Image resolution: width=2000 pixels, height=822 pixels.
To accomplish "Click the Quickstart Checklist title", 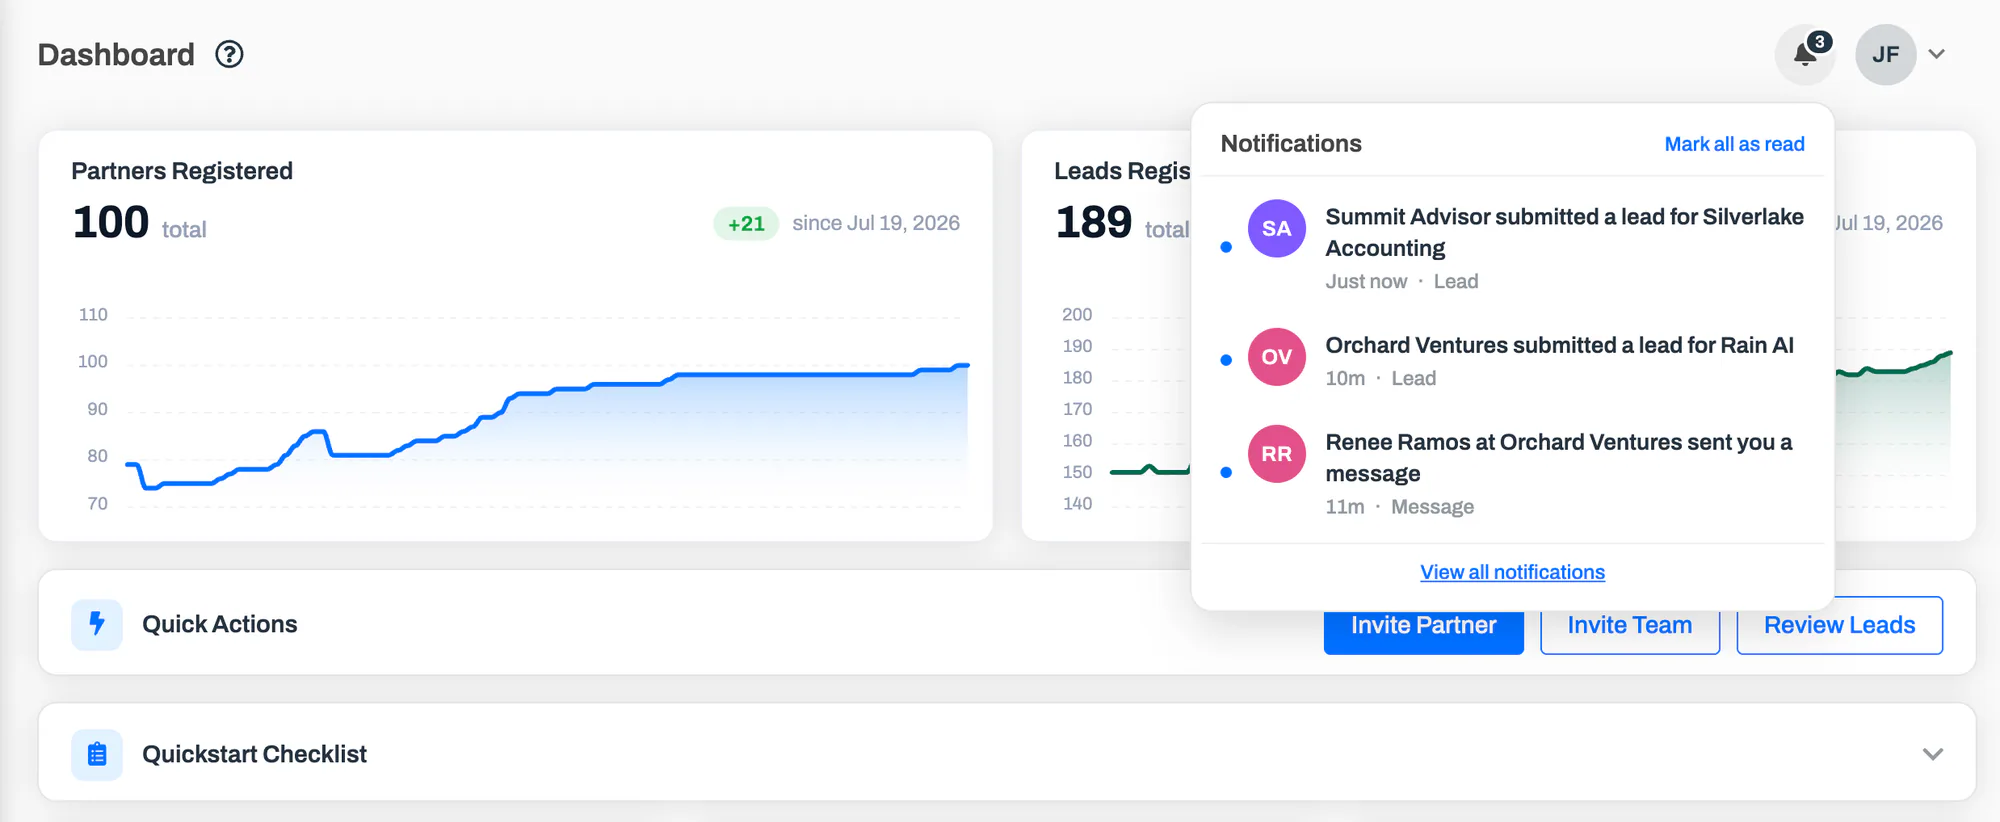I will pyautogui.click(x=254, y=754).
